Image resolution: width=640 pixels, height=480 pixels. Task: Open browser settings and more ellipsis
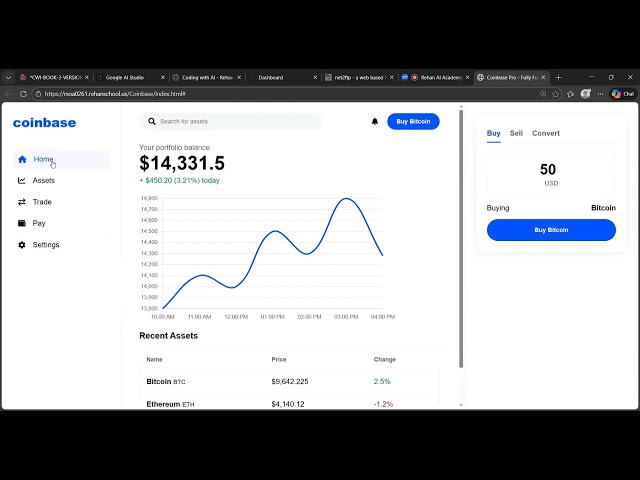tap(600, 94)
